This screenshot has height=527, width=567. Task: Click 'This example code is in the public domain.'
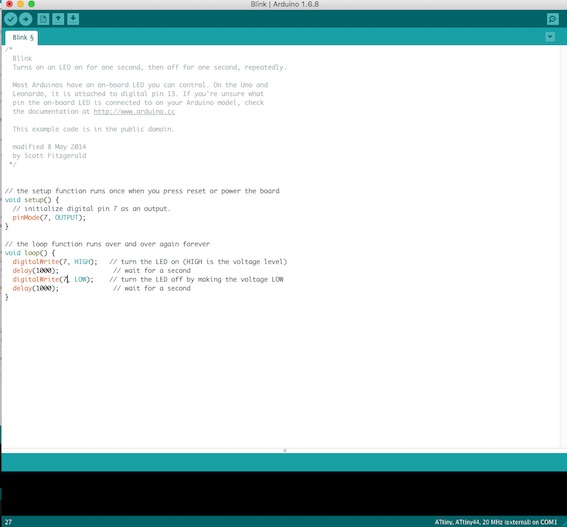93,129
